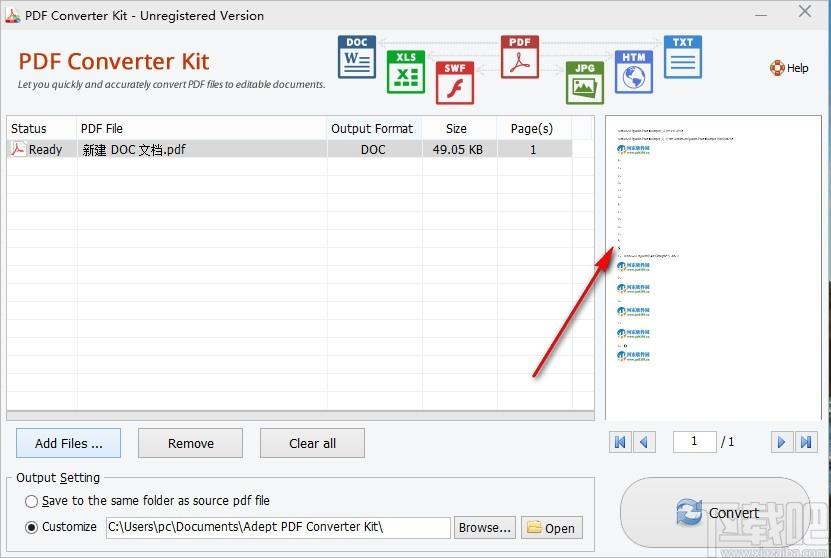The image size is (831, 558).
Task: Pick the SWF Flash format icon
Action: pos(455,83)
